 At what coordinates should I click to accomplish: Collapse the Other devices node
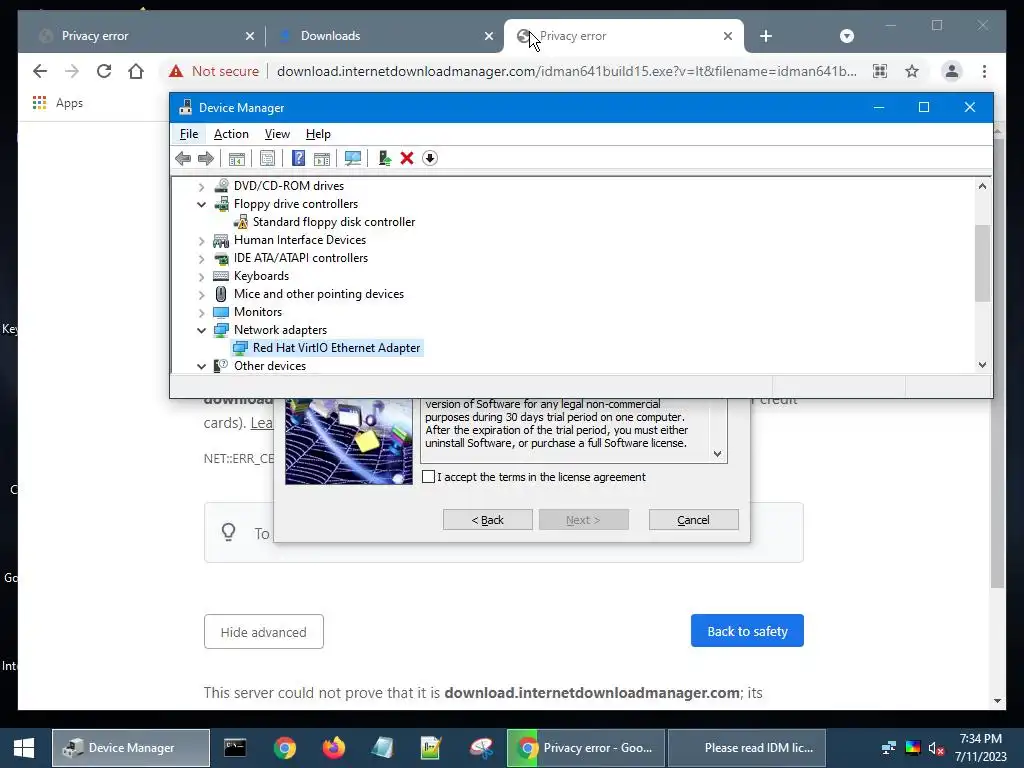(201, 366)
